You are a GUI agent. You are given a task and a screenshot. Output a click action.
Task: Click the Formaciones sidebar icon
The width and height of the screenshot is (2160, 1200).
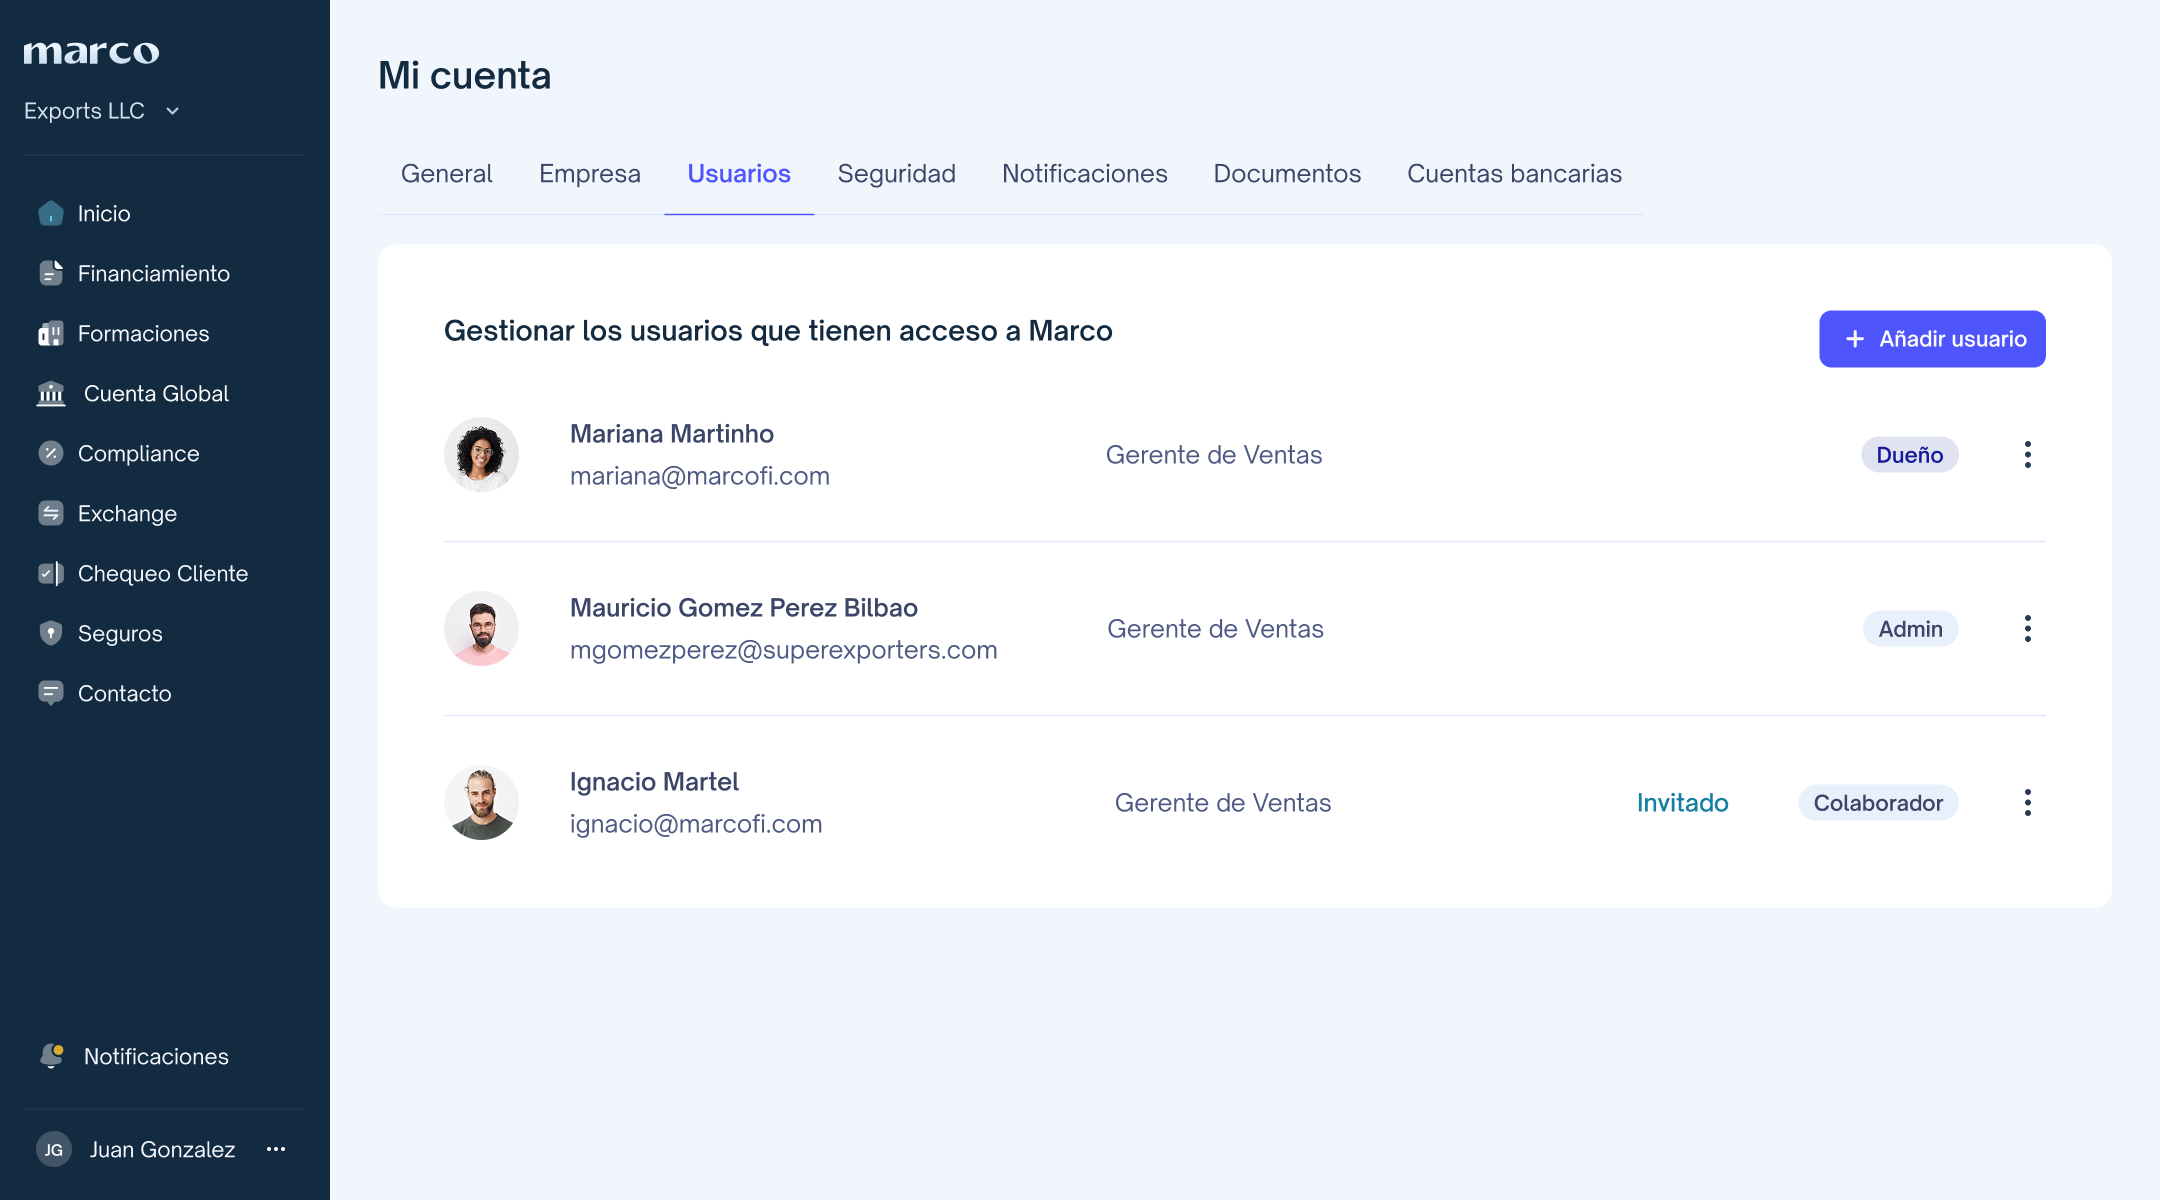pyautogui.click(x=51, y=333)
